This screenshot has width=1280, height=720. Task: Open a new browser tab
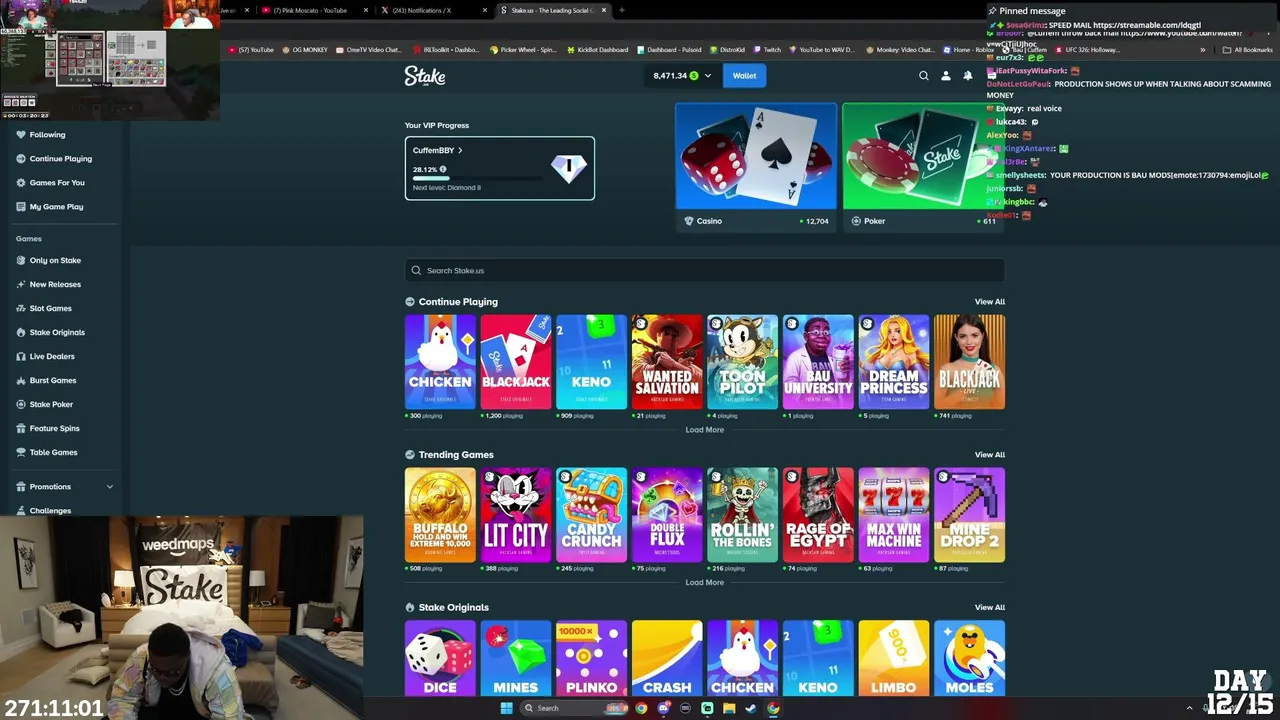(622, 10)
